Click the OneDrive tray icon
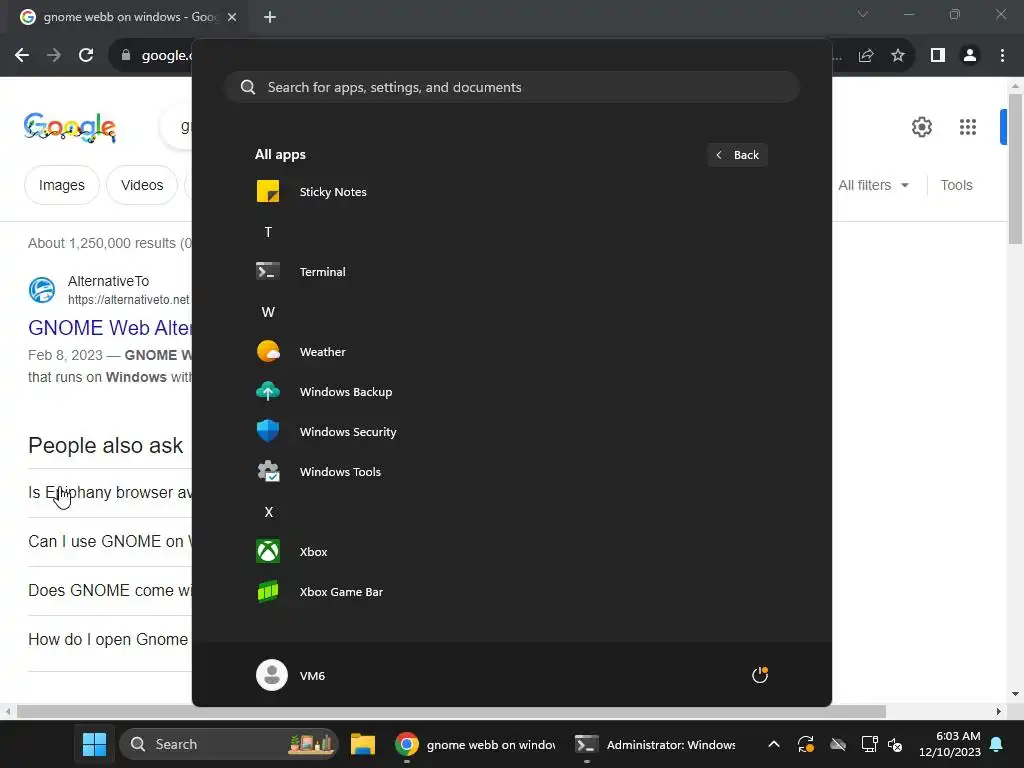The image size is (1024, 768). (838, 744)
